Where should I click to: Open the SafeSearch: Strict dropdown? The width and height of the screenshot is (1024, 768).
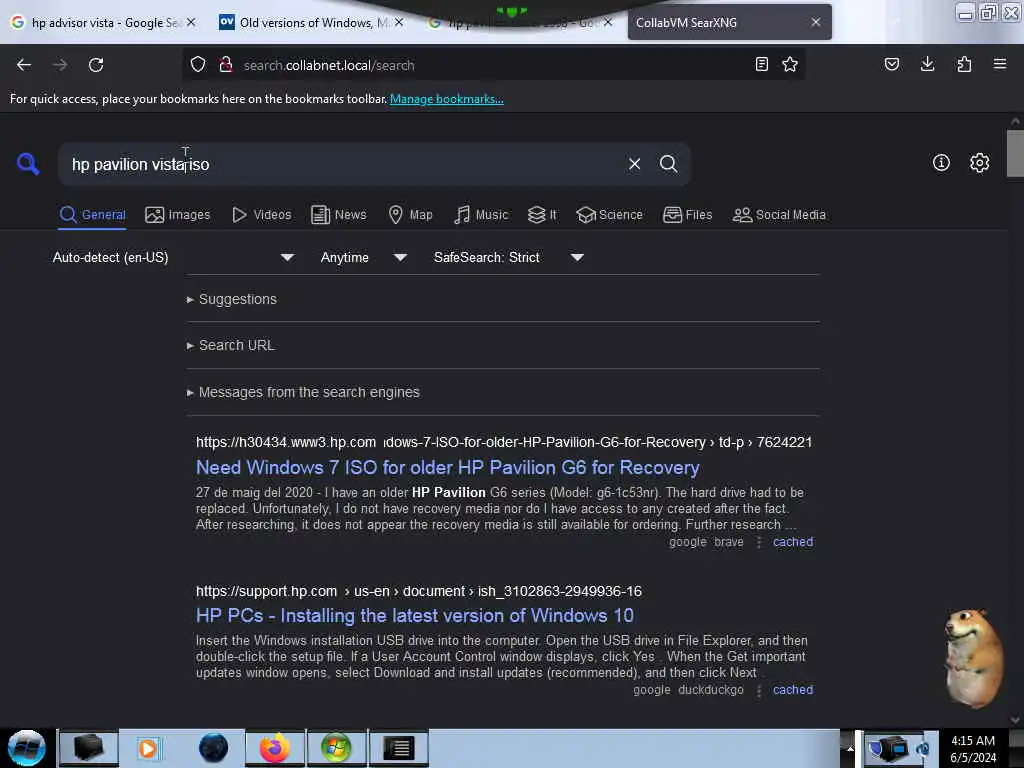(x=508, y=257)
